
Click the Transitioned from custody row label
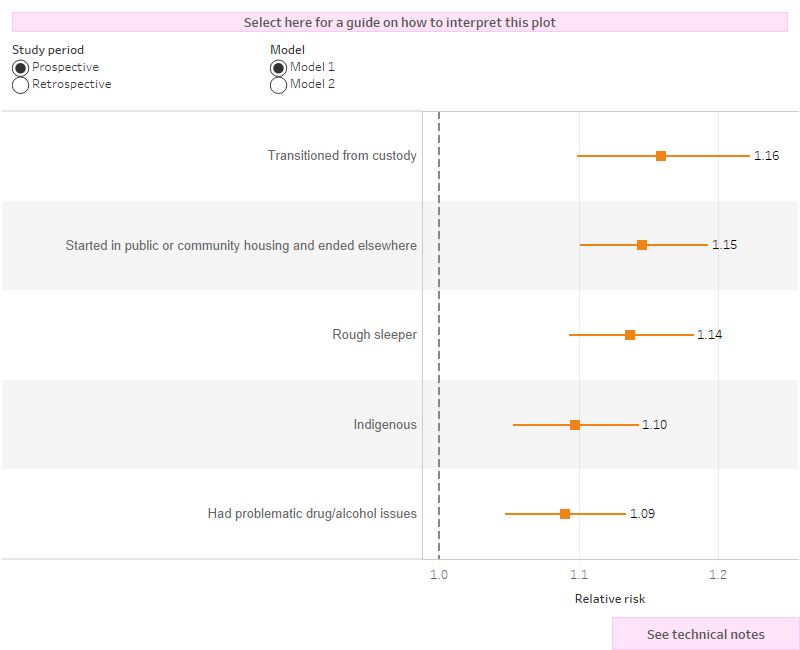pos(343,155)
